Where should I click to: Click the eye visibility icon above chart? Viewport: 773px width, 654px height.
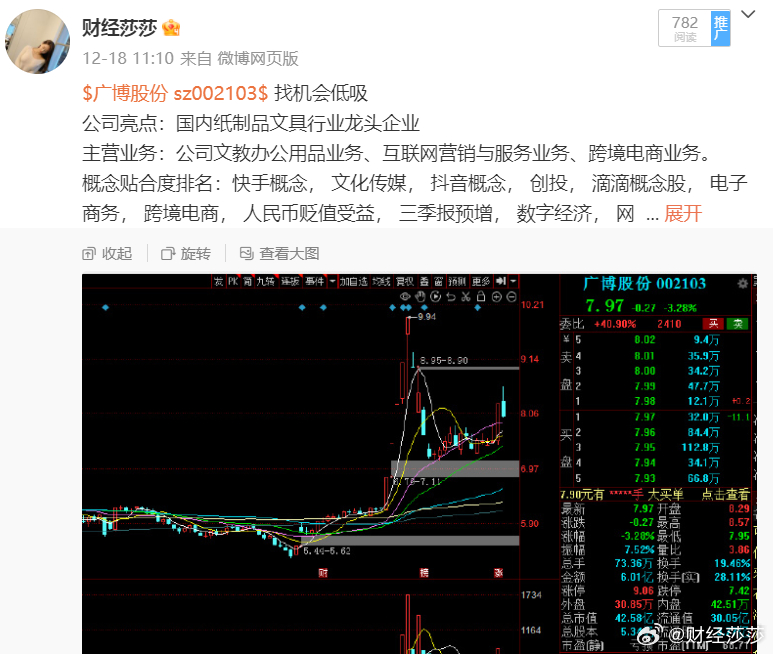point(405,297)
